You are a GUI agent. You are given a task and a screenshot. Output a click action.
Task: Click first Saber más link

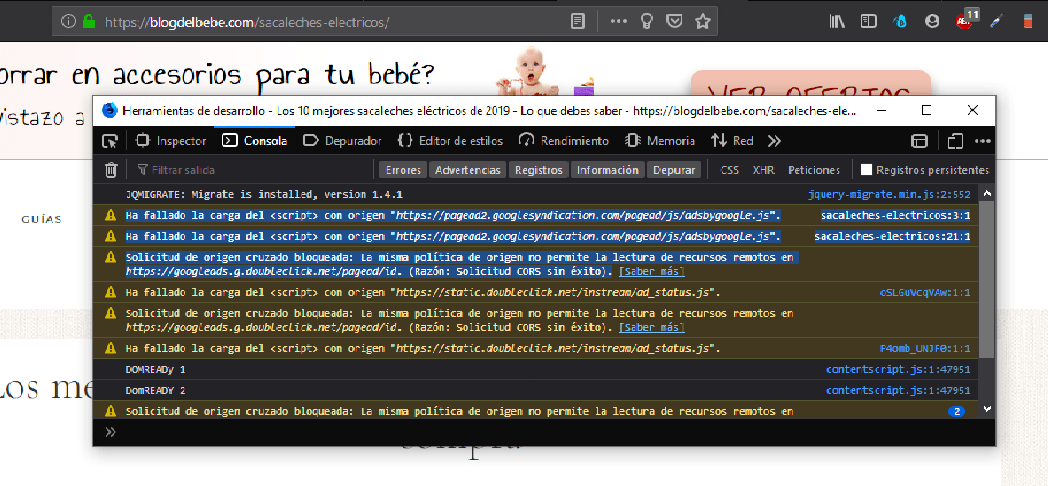(x=652, y=271)
